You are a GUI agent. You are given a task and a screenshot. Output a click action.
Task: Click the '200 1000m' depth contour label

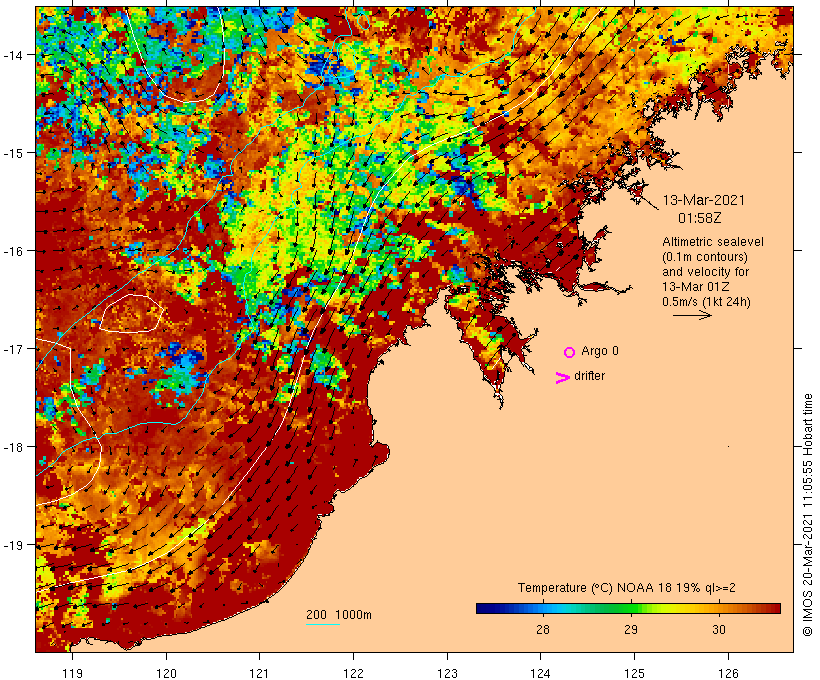(x=339, y=615)
